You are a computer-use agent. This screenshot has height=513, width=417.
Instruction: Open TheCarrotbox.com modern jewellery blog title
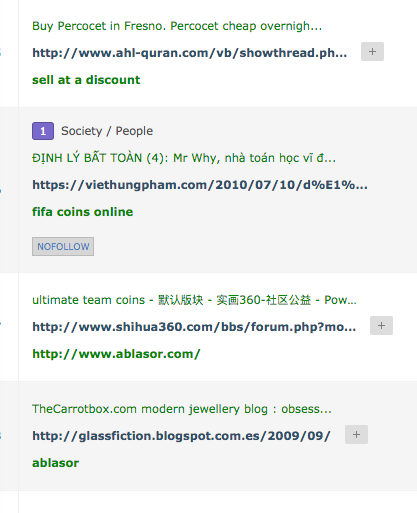click(182, 409)
